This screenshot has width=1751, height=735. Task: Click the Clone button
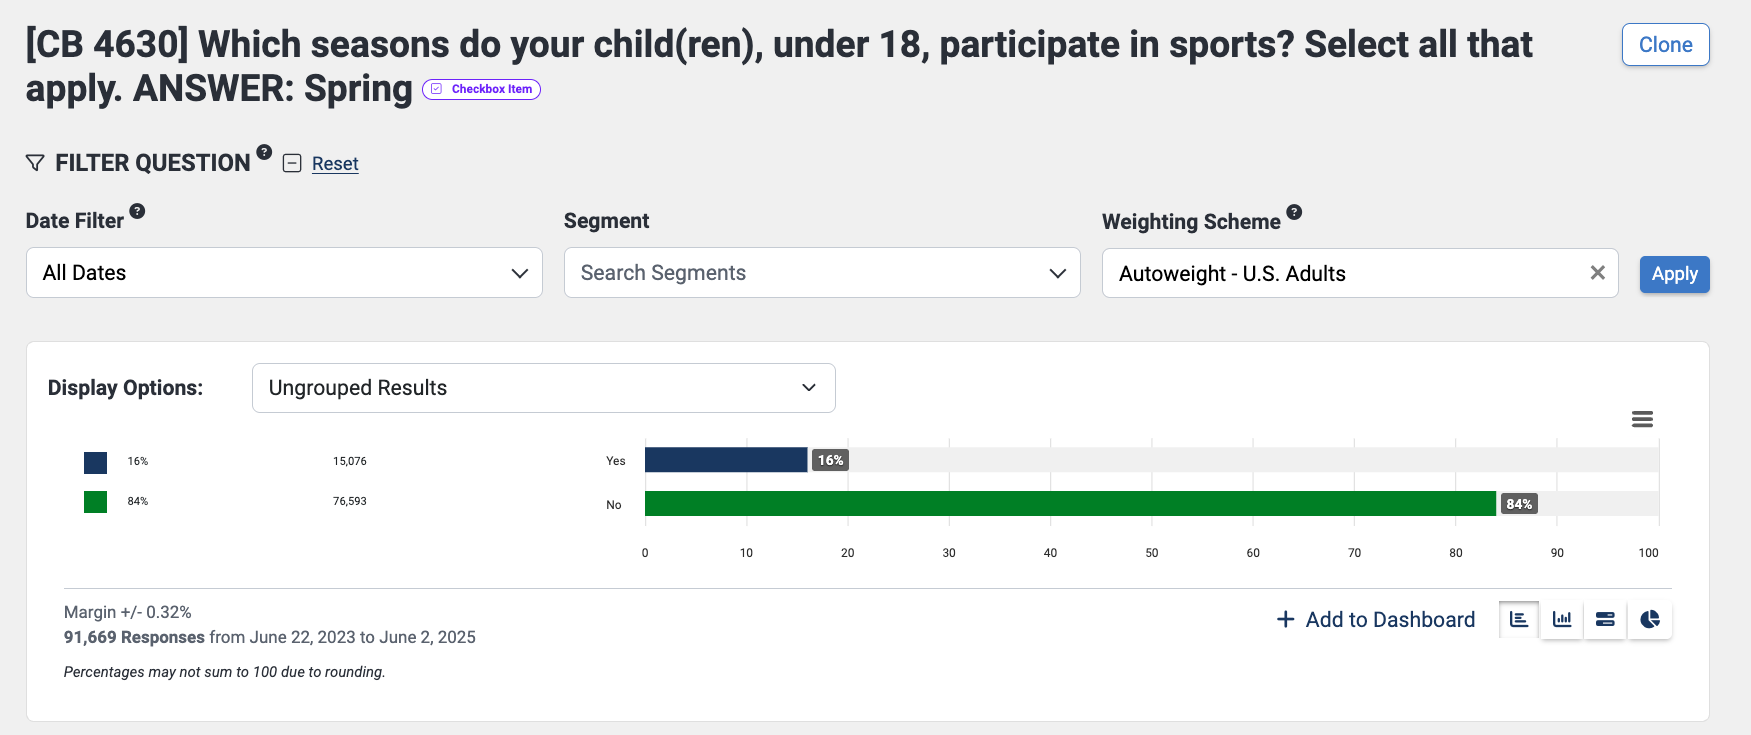[x=1665, y=45]
